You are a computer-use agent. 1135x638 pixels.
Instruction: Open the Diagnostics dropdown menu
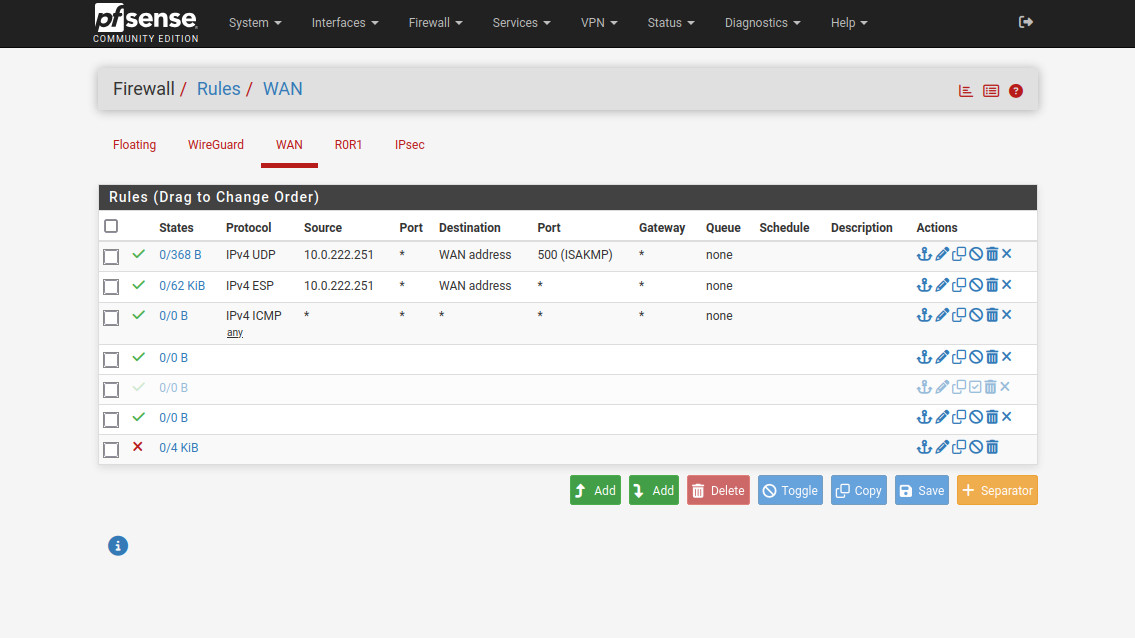tap(762, 23)
